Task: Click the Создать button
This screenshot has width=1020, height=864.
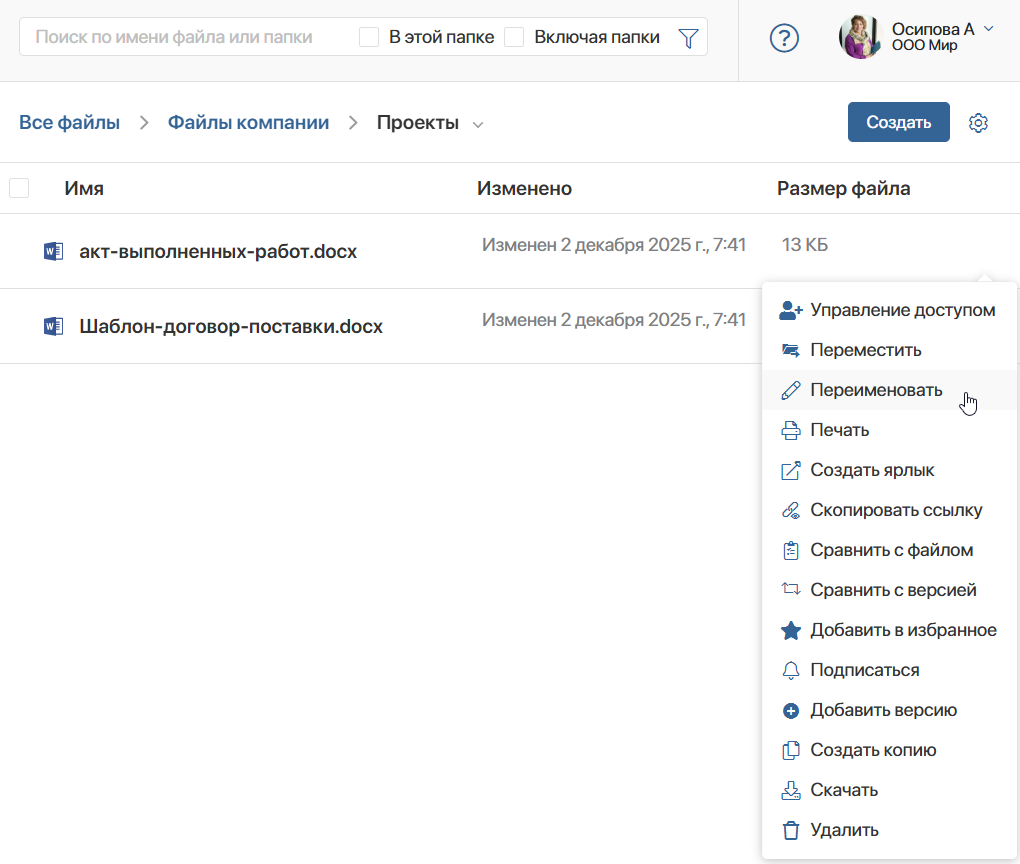Action: [x=898, y=122]
